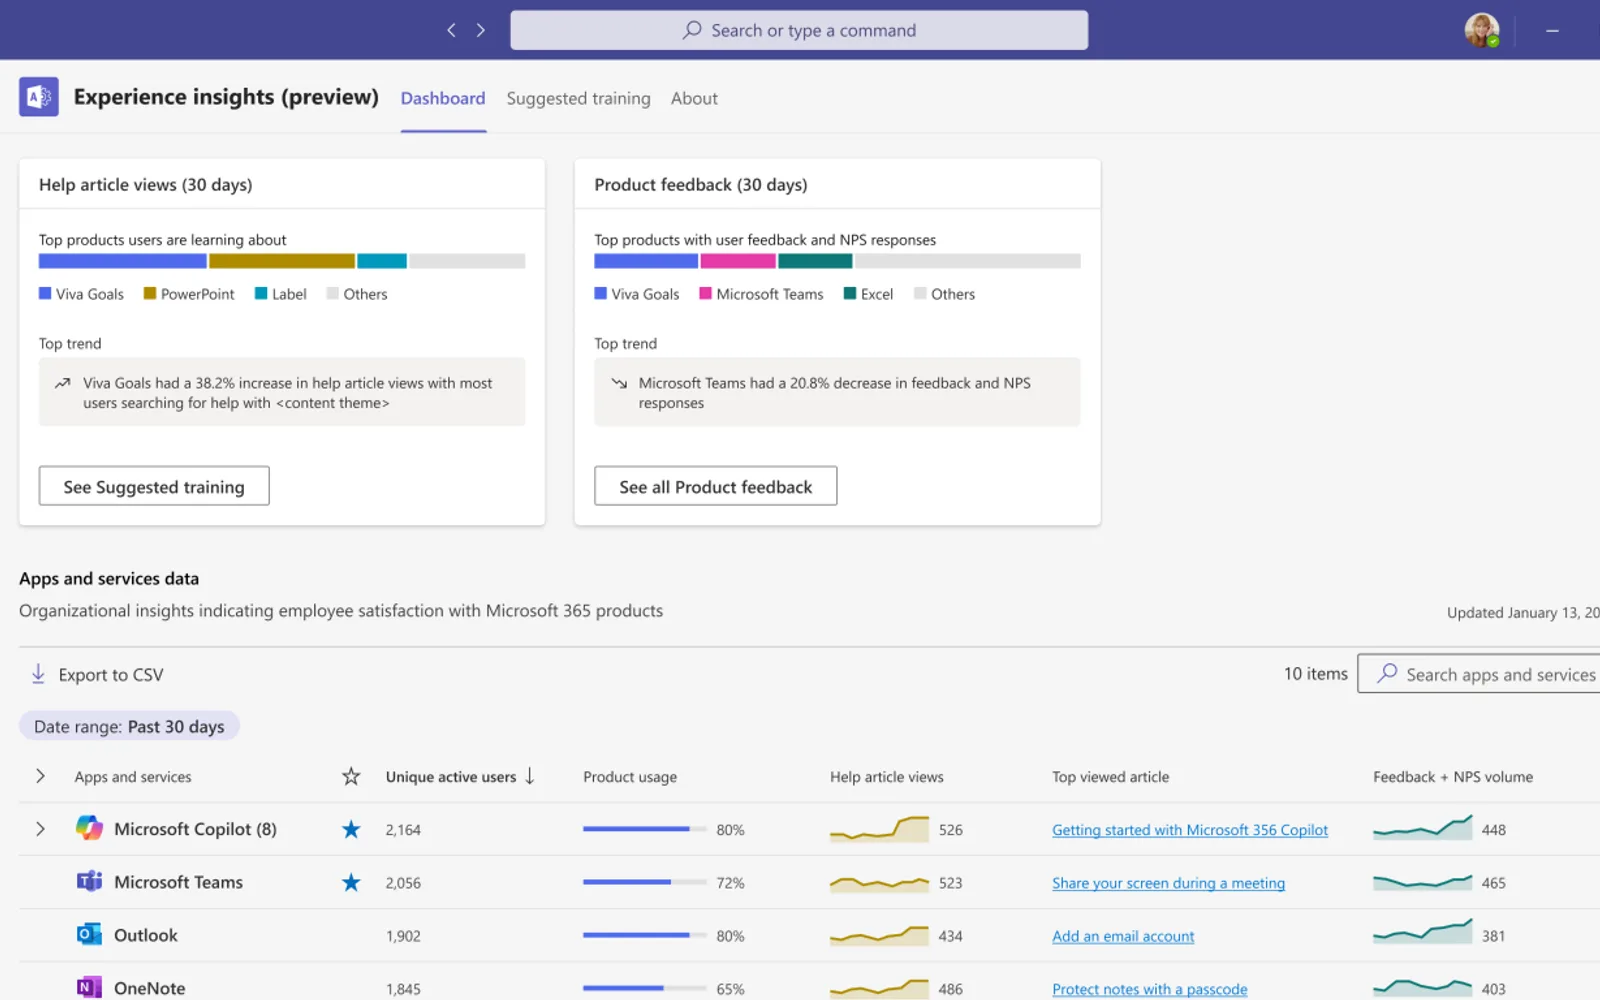Click the top Search or type a command box
The height and width of the screenshot is (1000, 1600).
pos(799,30)
